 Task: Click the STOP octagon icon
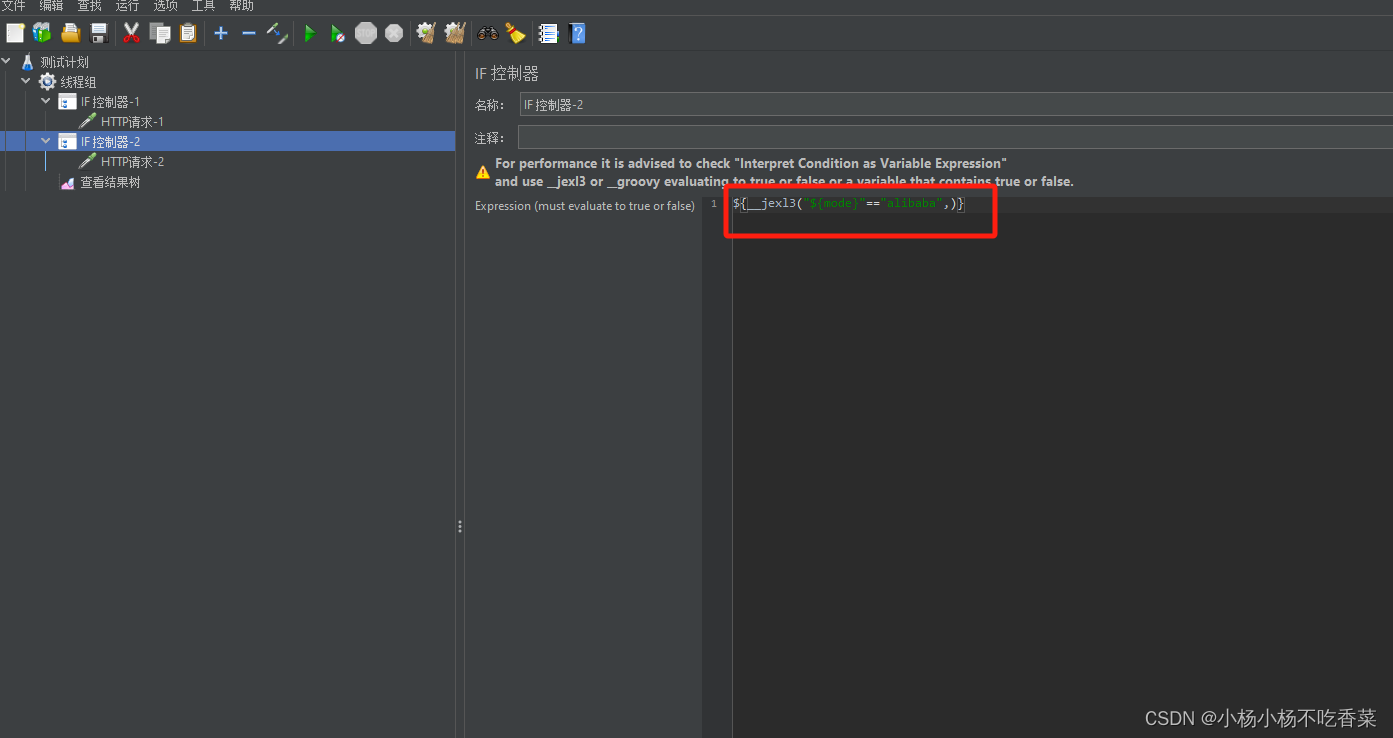pos(366,33)
